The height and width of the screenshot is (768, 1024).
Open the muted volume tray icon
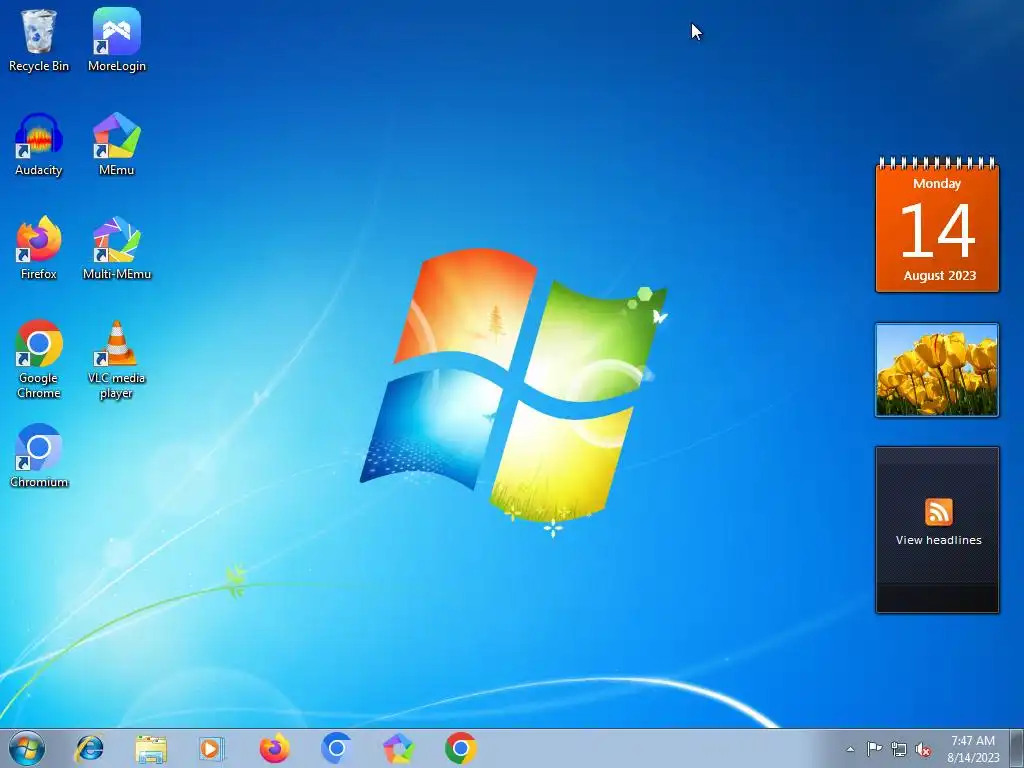click(x=923, y=749)
